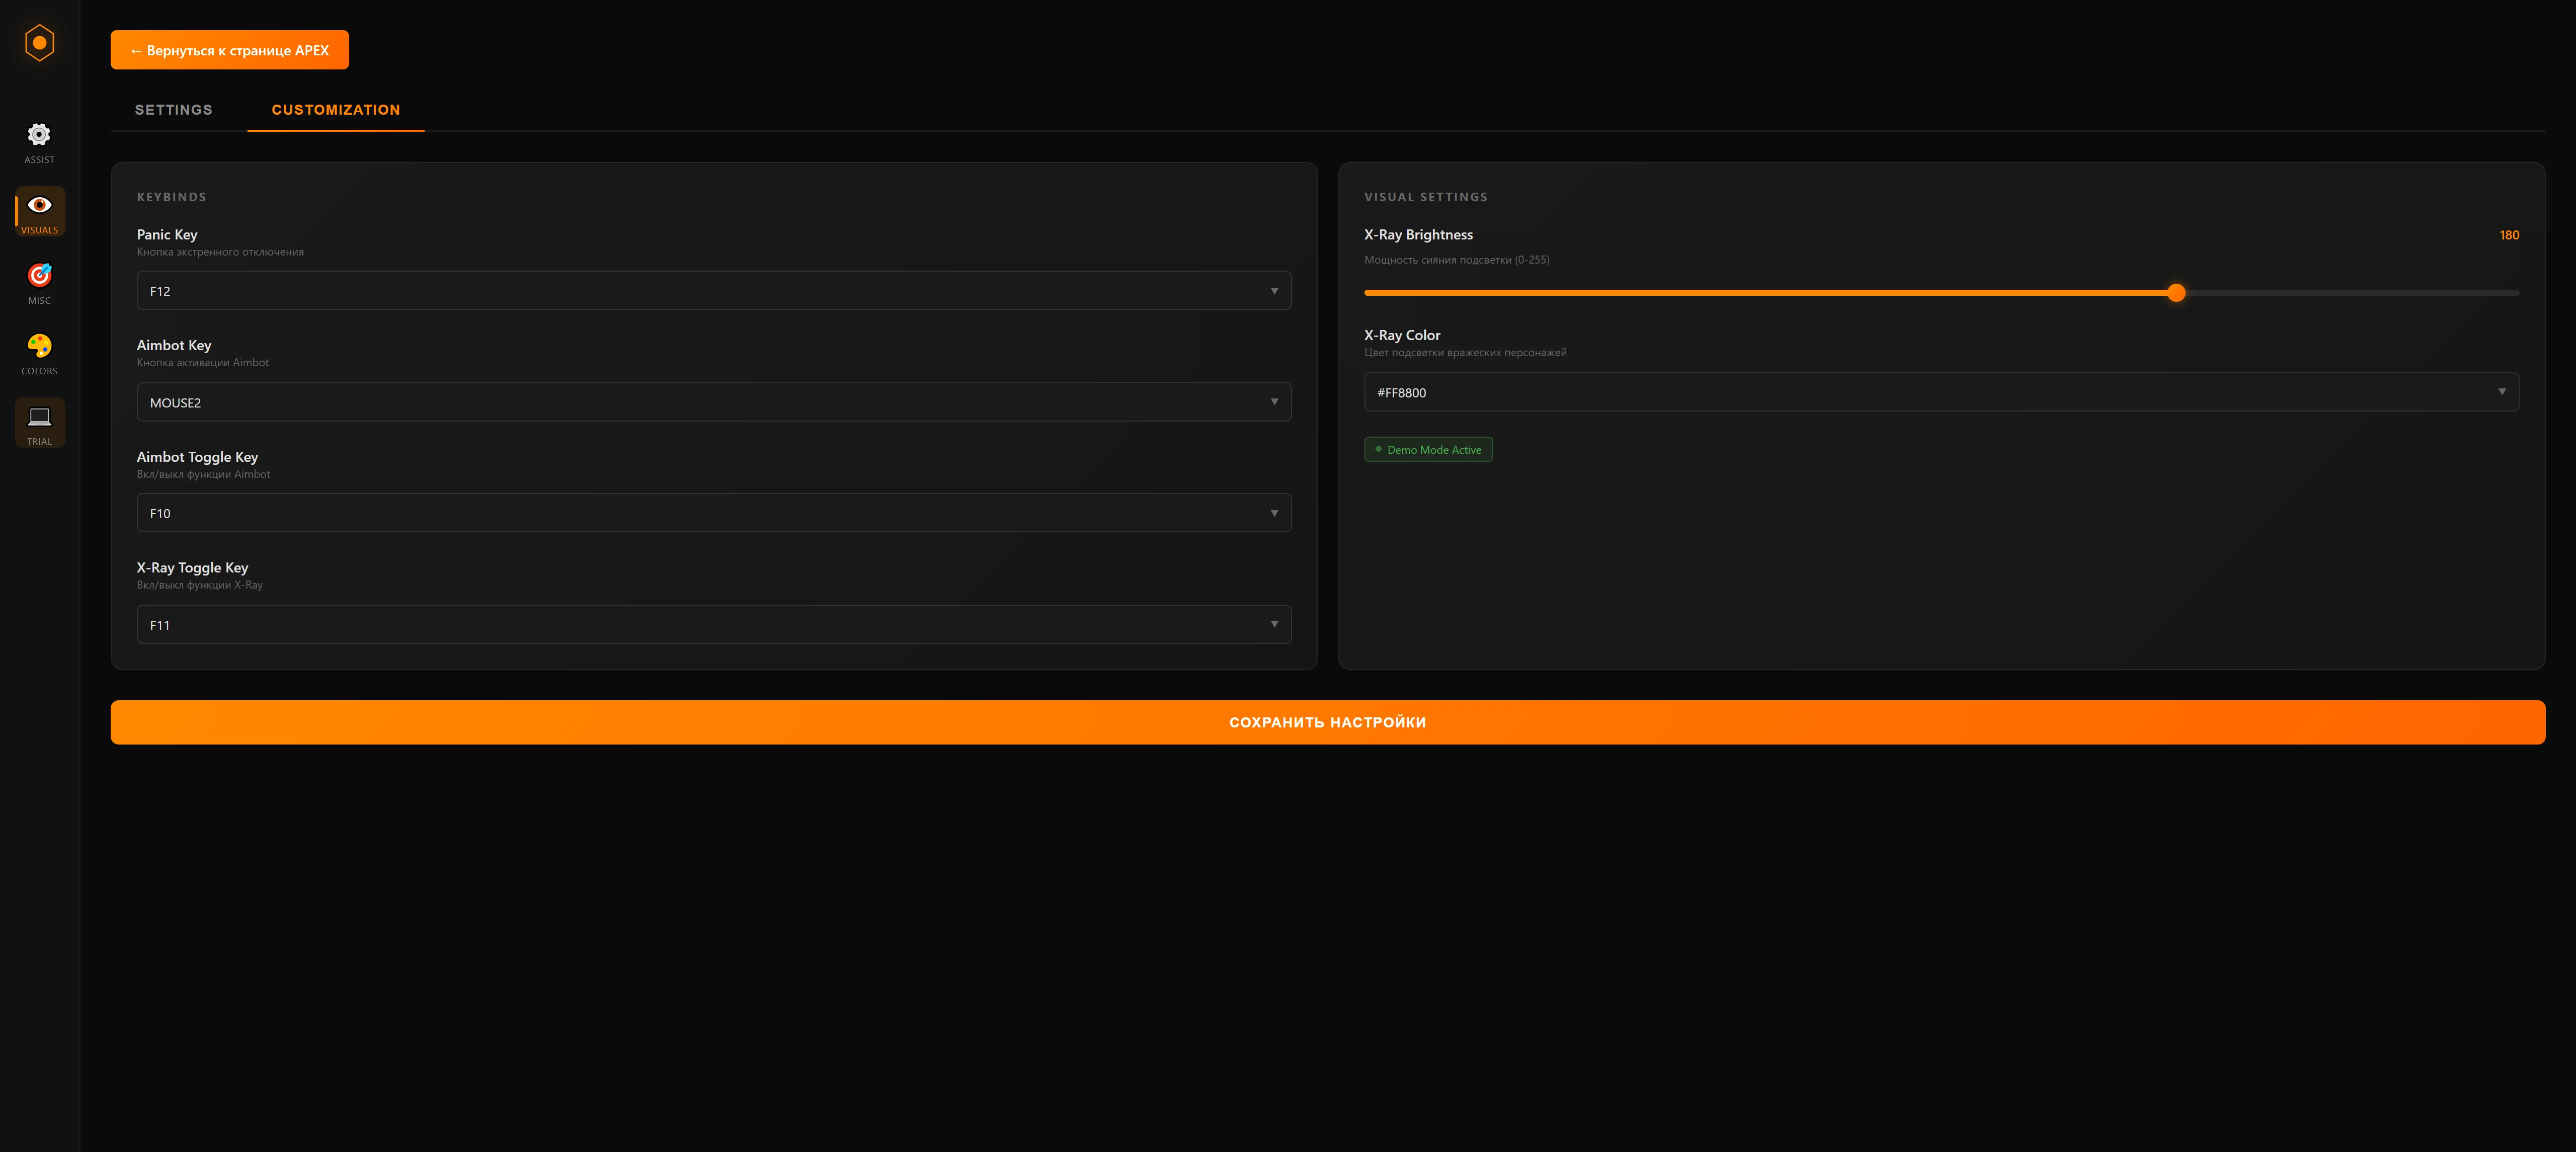Switch to the Settings tab
The height and width of the screenshot is (1152, 2576).
pos(174,110)
